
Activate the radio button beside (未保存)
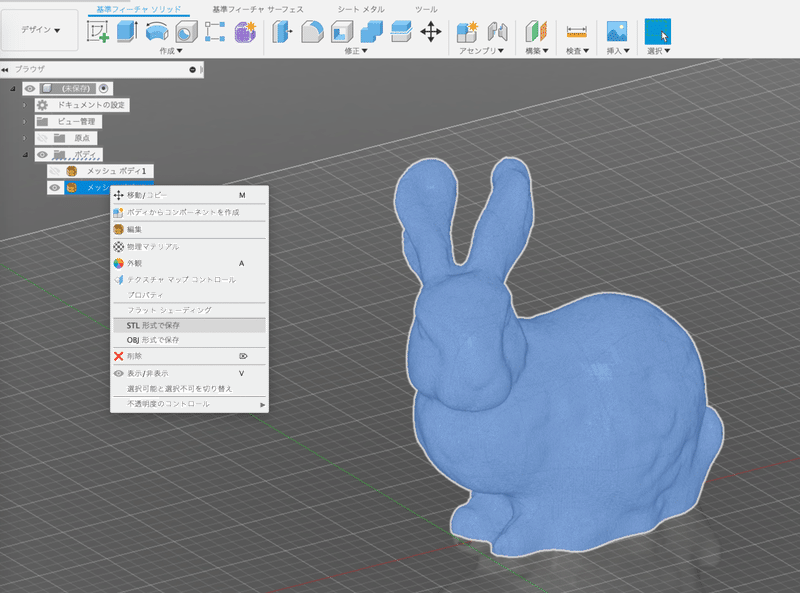(x=103, y=89)
